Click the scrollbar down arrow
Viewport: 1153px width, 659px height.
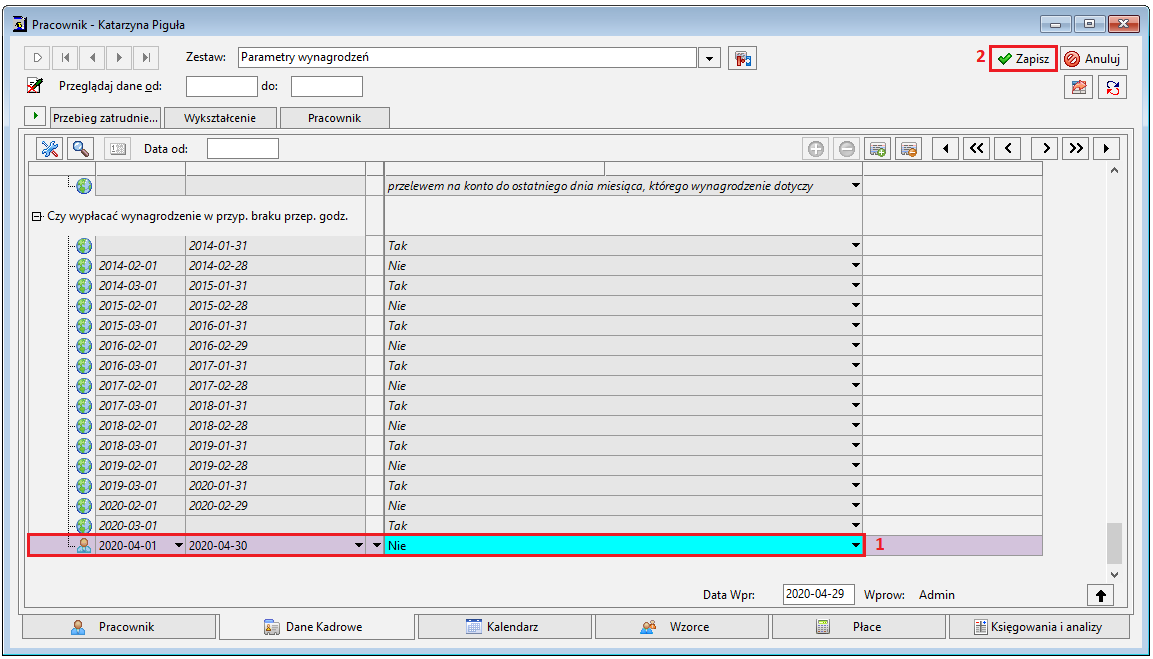(x=1115, y=574)
